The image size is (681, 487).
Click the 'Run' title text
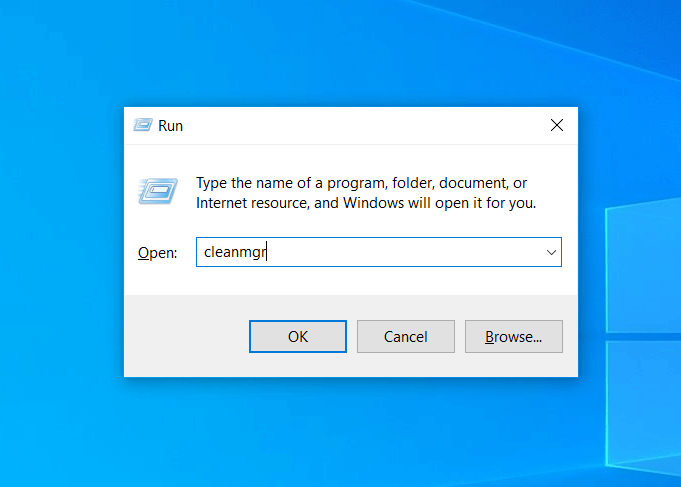pyautogui.click(x=170, y=126)
